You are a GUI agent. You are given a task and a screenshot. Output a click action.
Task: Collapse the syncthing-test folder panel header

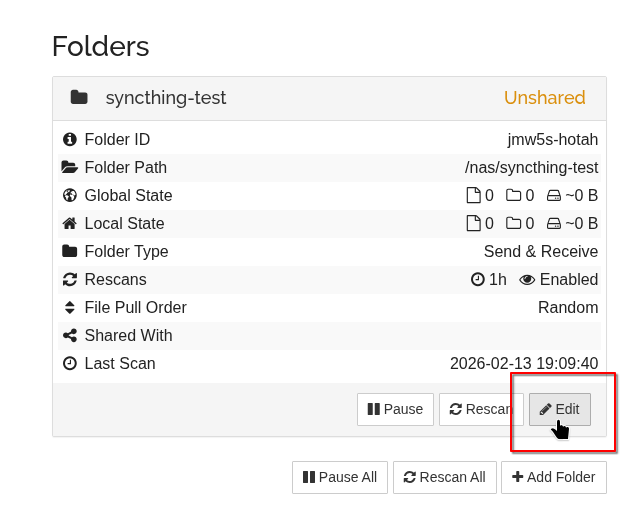pos(300,97)
